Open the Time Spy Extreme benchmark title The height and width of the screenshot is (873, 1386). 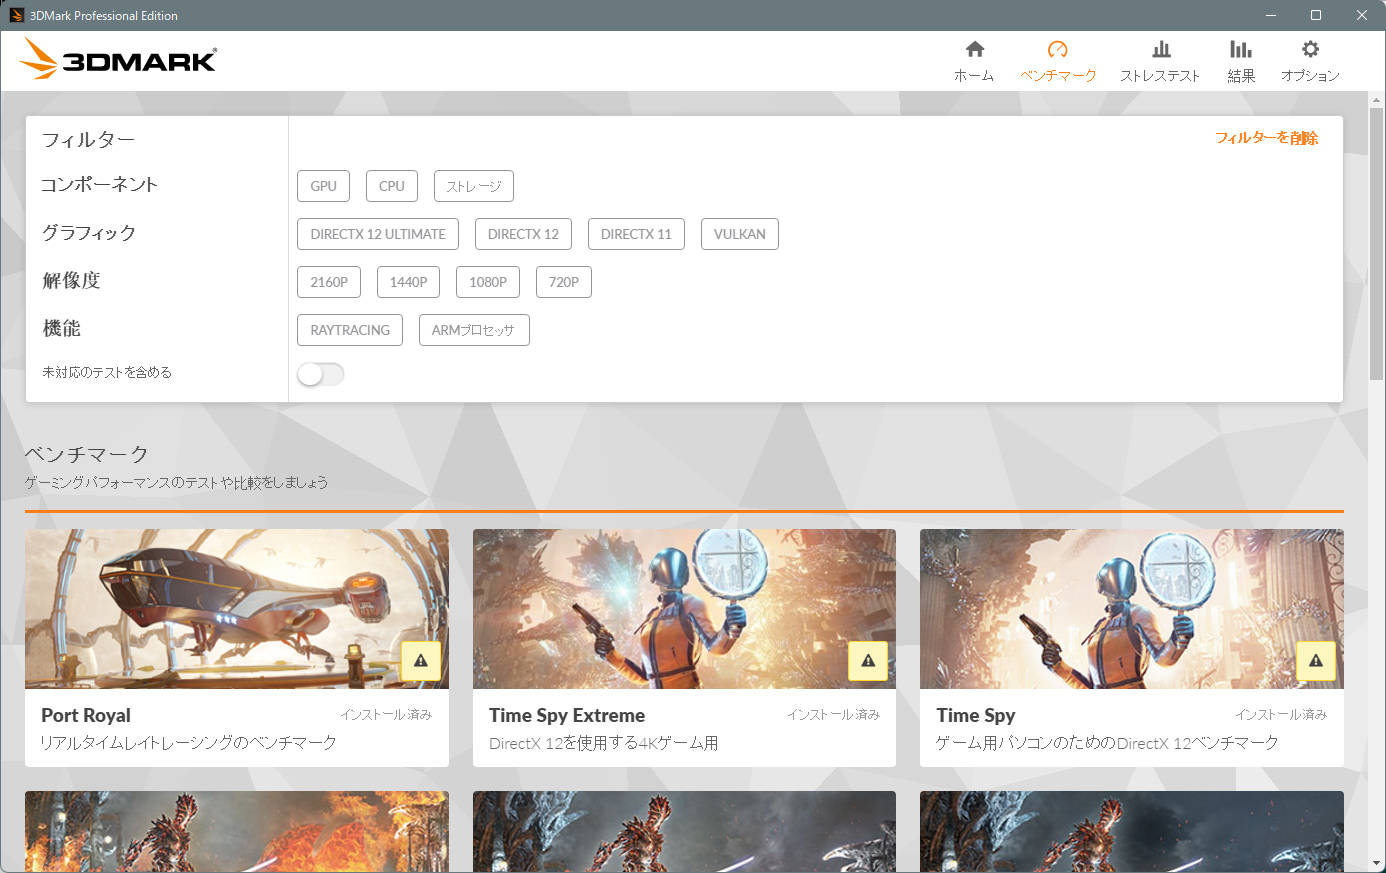click(567, 715)
